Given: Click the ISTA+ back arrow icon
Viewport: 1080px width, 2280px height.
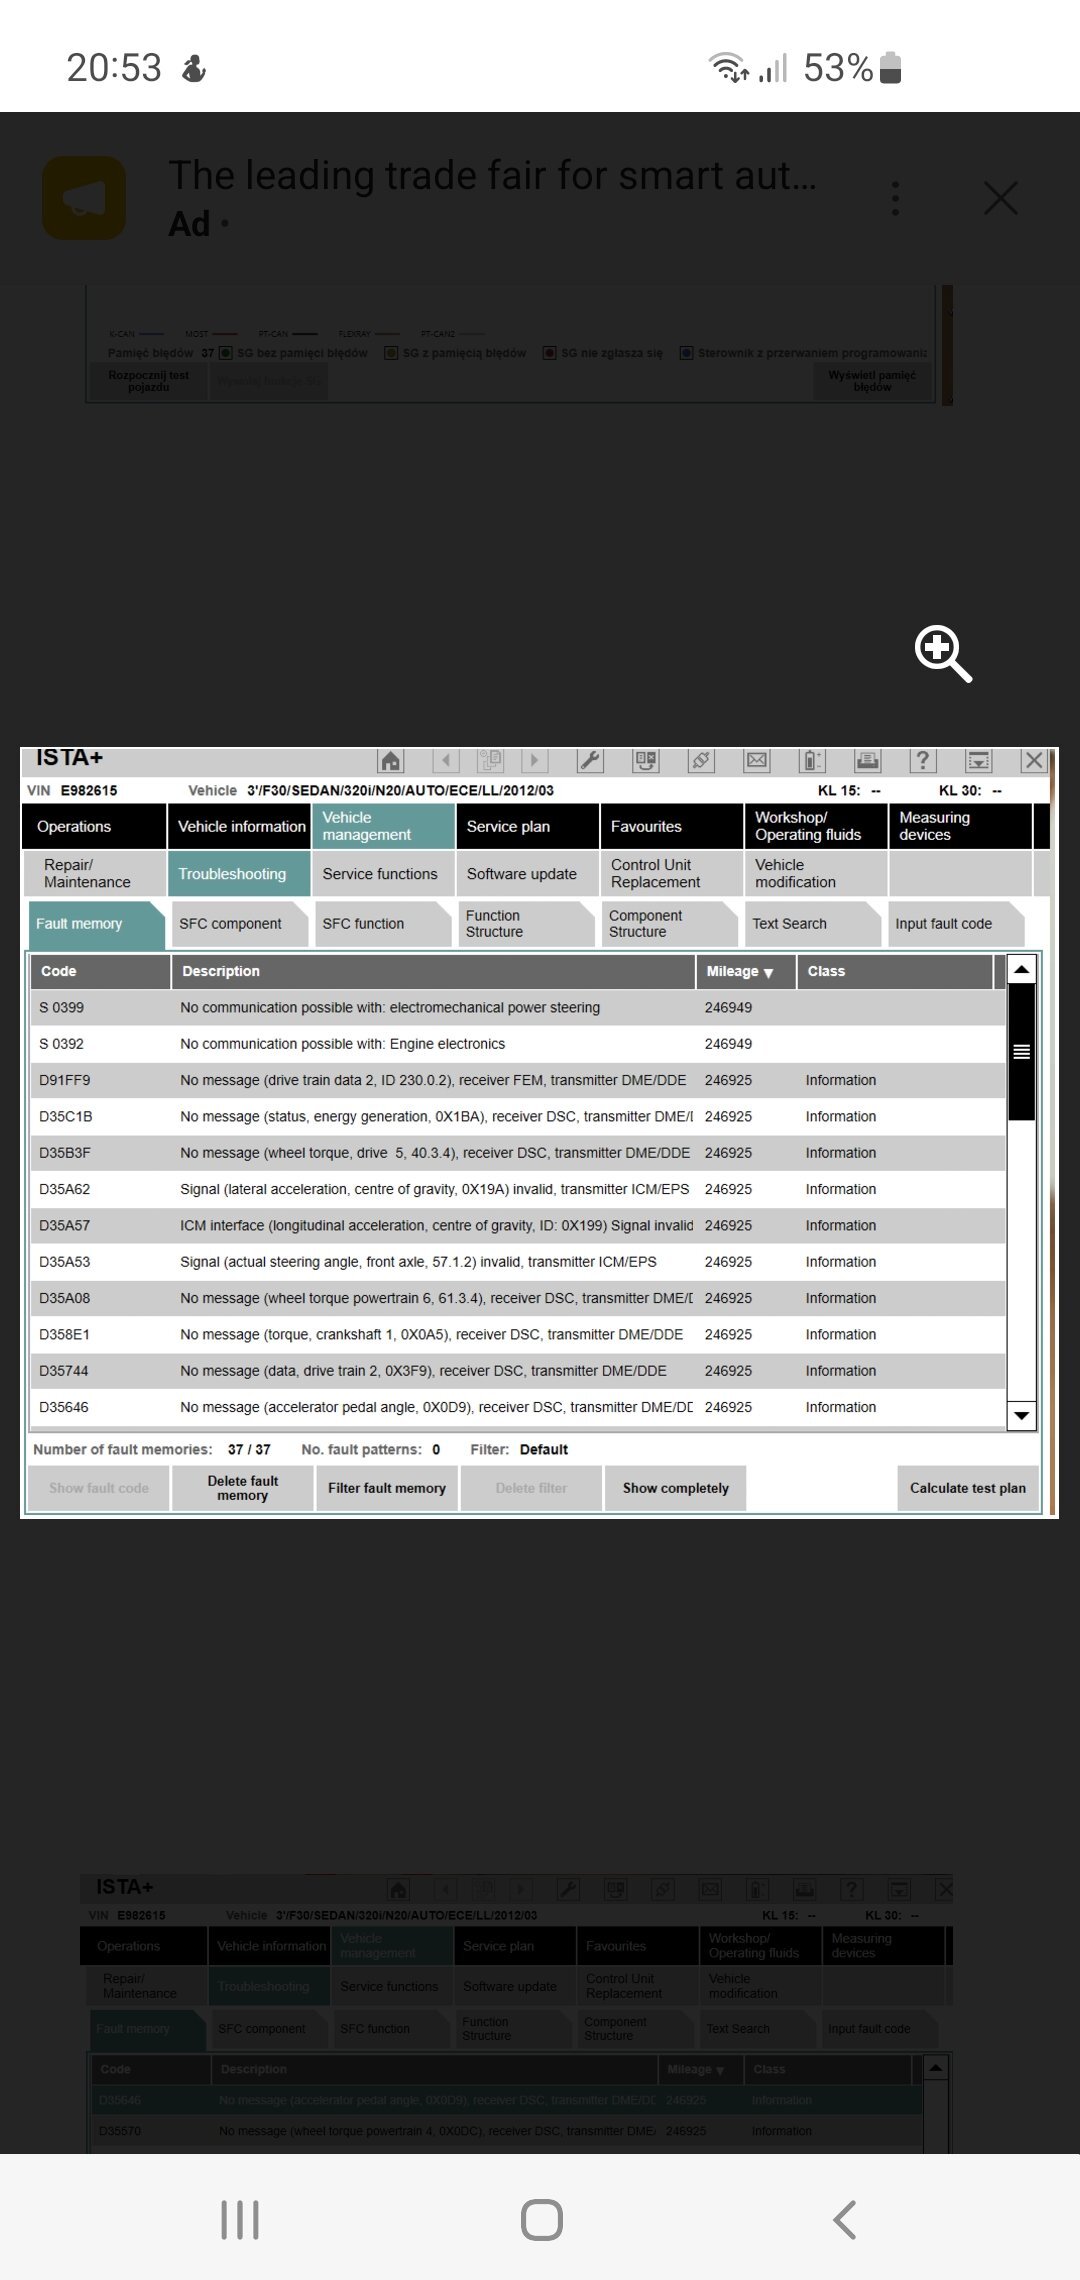Looking at the screenshot, I should pyautogui.click(x=446, y=761).
